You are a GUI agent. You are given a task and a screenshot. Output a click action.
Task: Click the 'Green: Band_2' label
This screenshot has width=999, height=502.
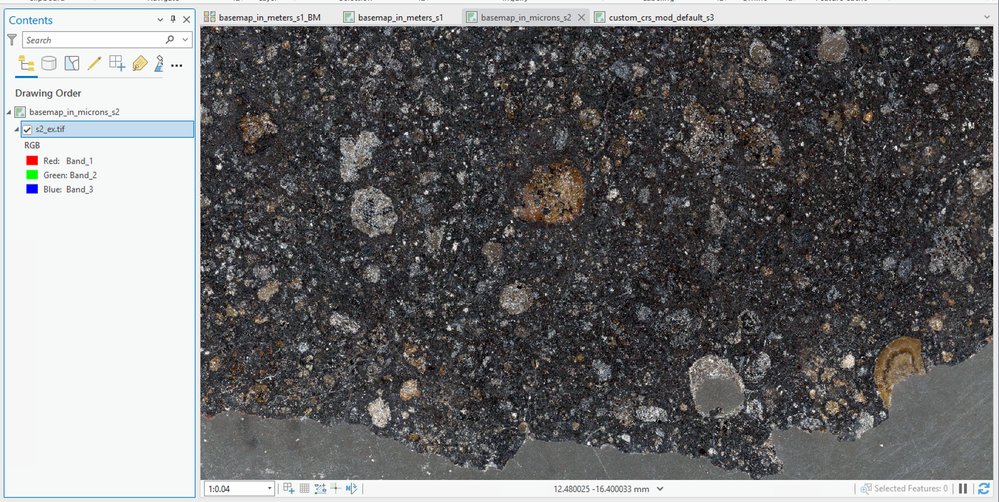pyautogui.click(x=70, y=175)
